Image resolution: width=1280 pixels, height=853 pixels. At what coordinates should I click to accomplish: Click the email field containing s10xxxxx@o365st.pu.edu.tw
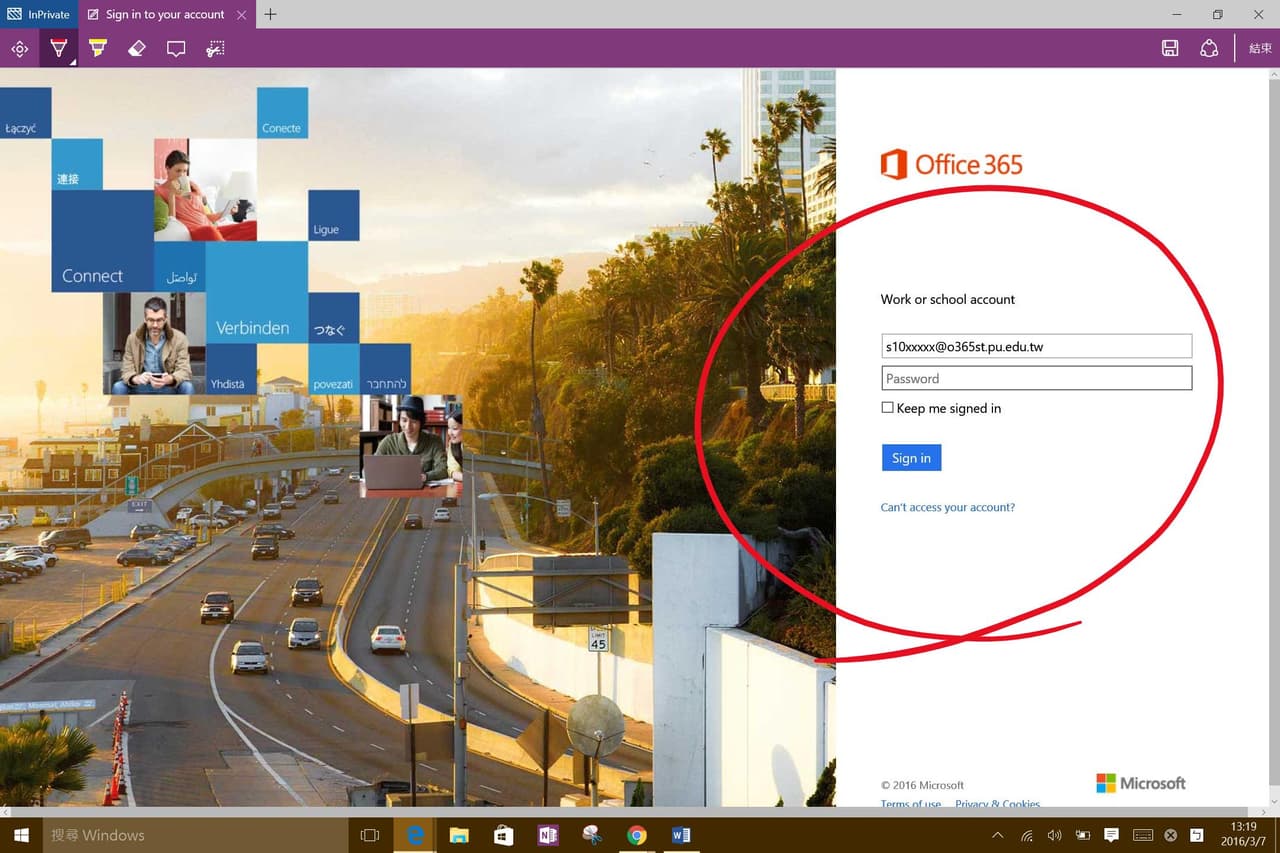[1037, 346]
